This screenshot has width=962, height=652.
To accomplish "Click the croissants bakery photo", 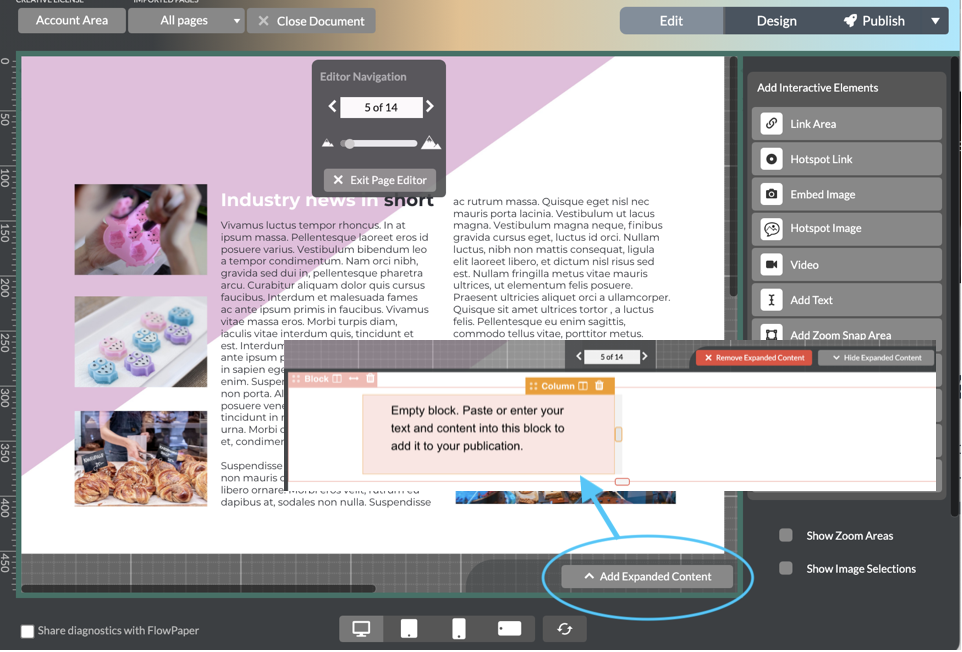I will pyautogui.click(x=140, y=459).
